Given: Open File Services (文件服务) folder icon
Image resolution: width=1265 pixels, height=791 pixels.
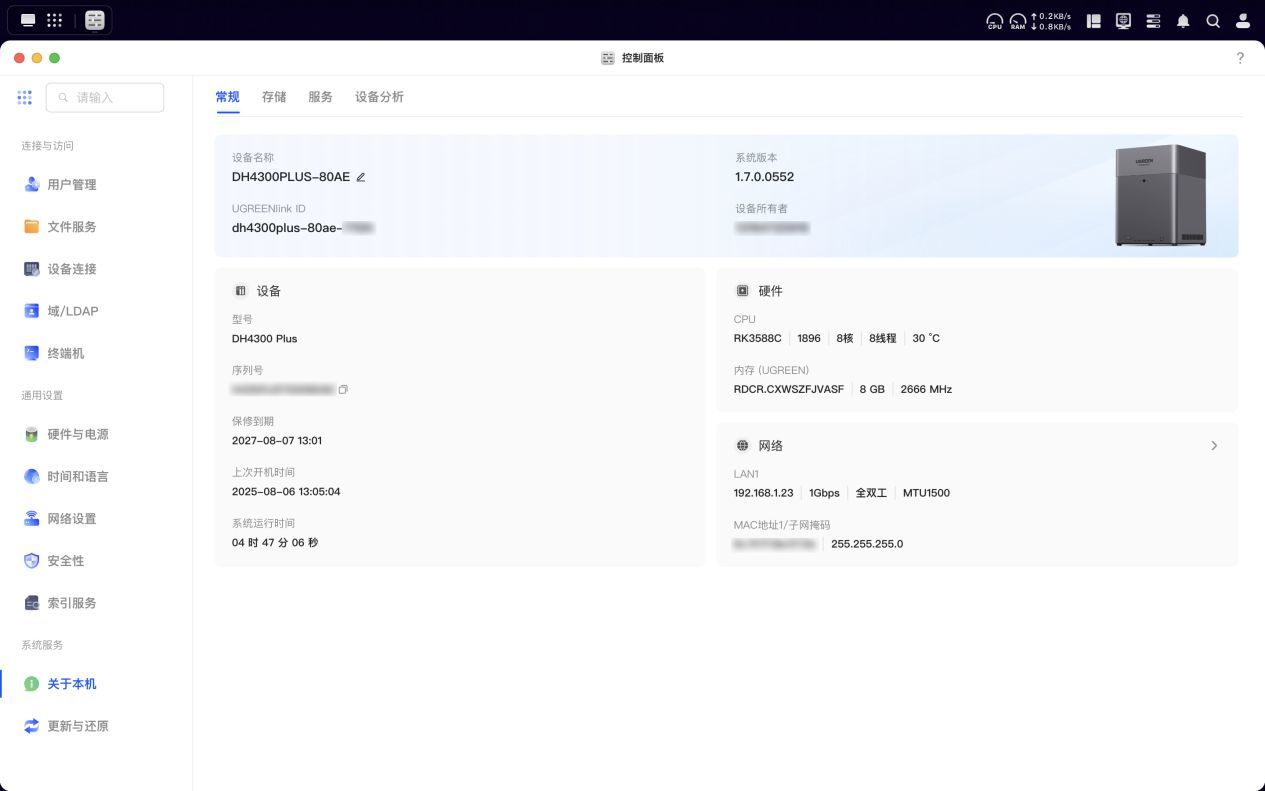Looking at the screenshot, I should pyautogui.click(x=31, y=227).
